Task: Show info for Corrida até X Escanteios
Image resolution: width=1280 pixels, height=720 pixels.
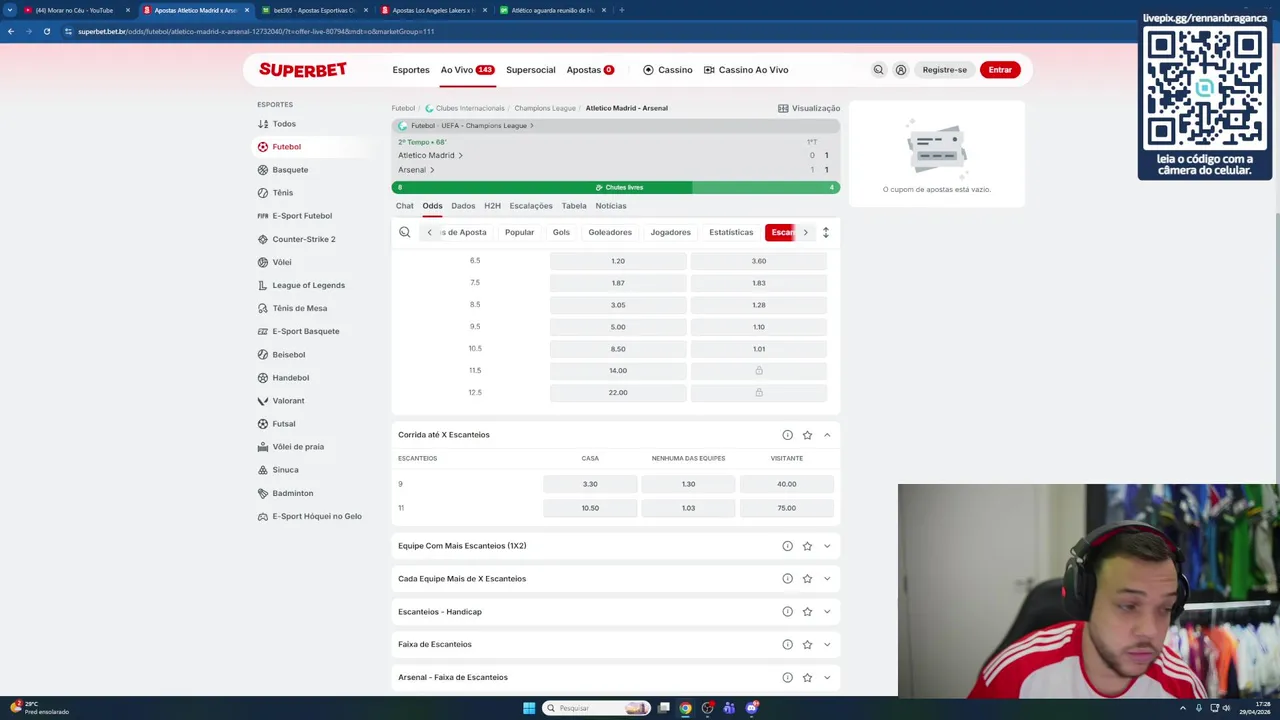Action: [x=787, y=435]
